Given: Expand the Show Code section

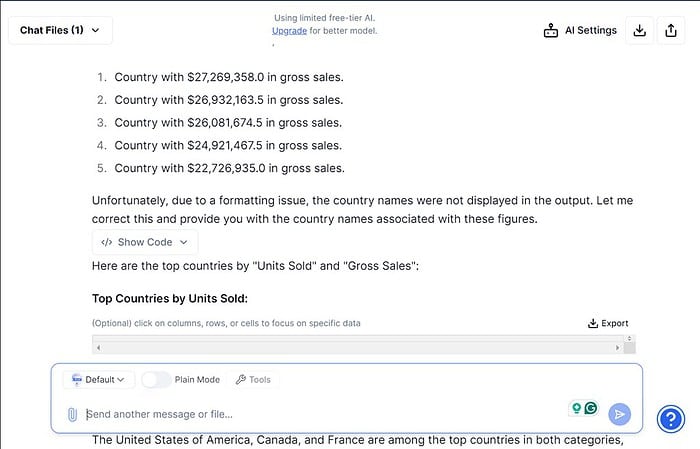Looking at the screenshot, I should [145, 242].
